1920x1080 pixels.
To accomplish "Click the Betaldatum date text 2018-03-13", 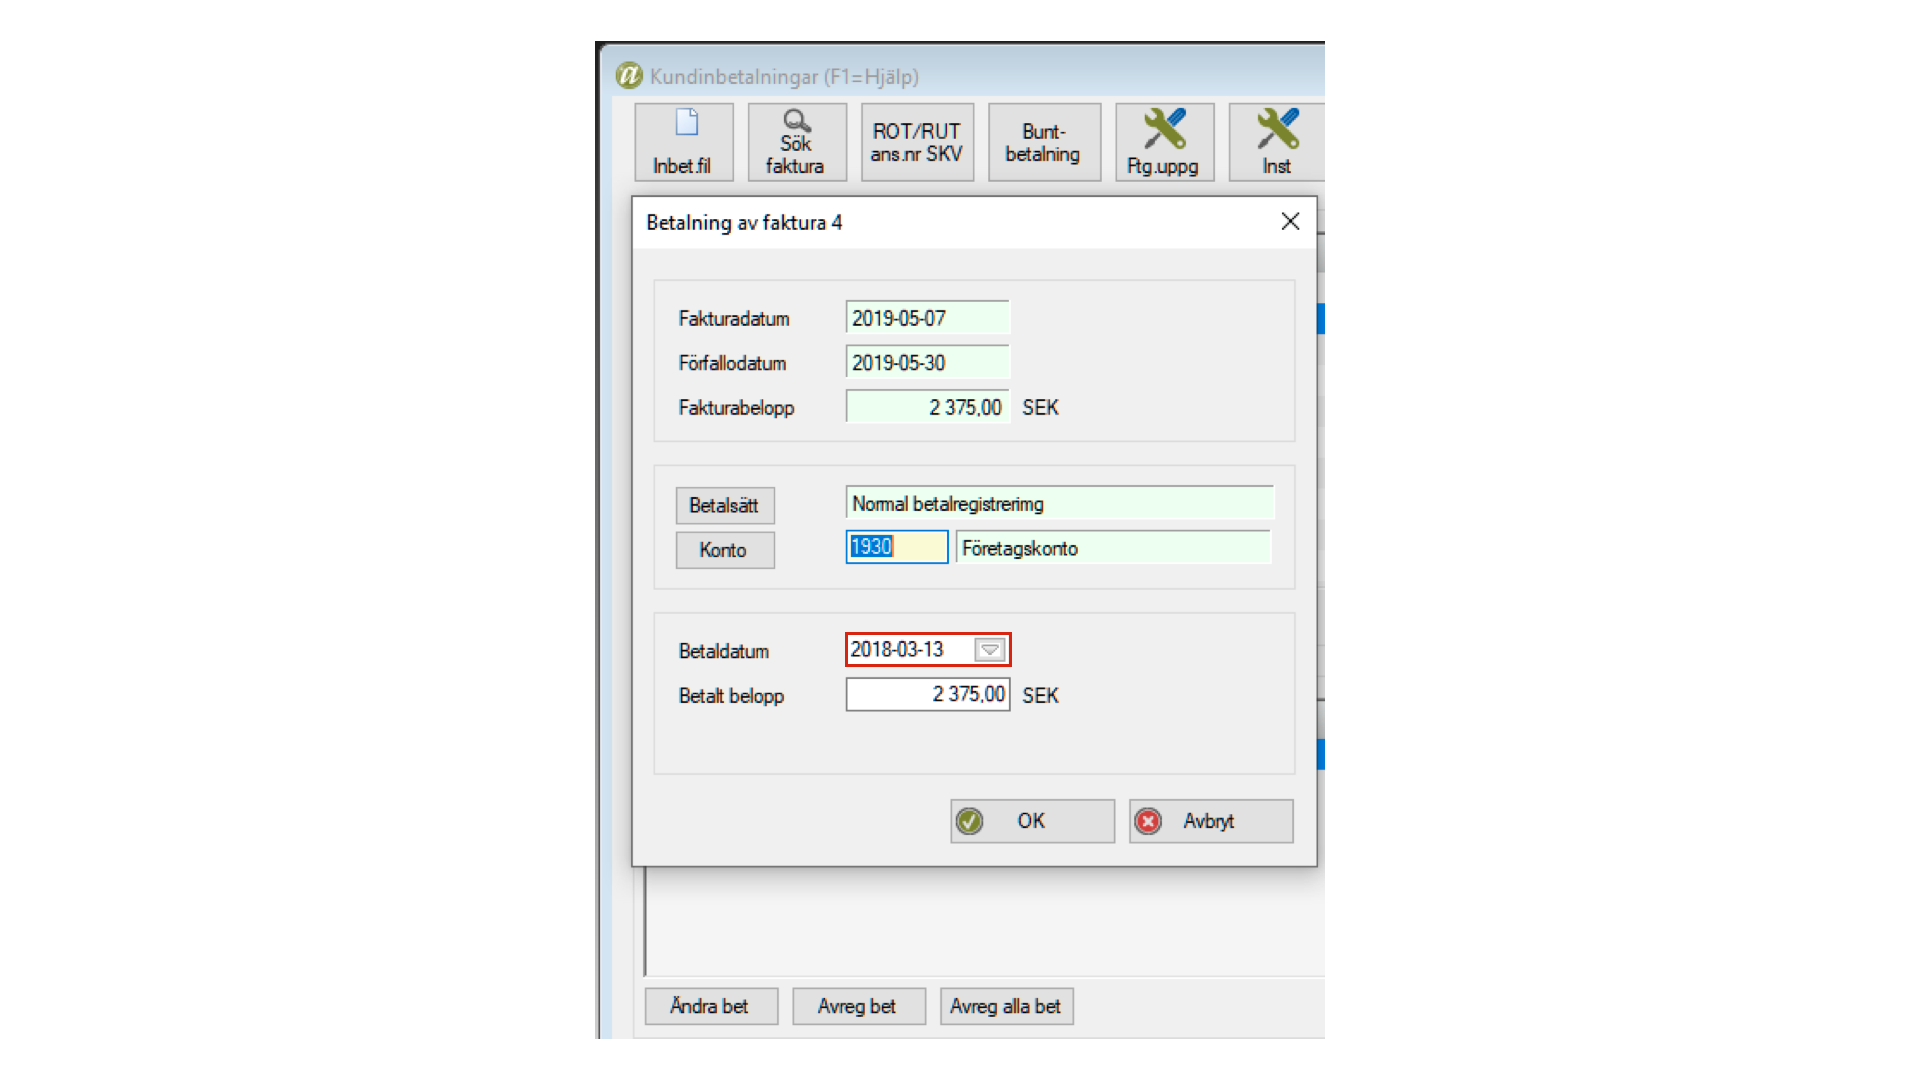I will (x=897, y=650).
